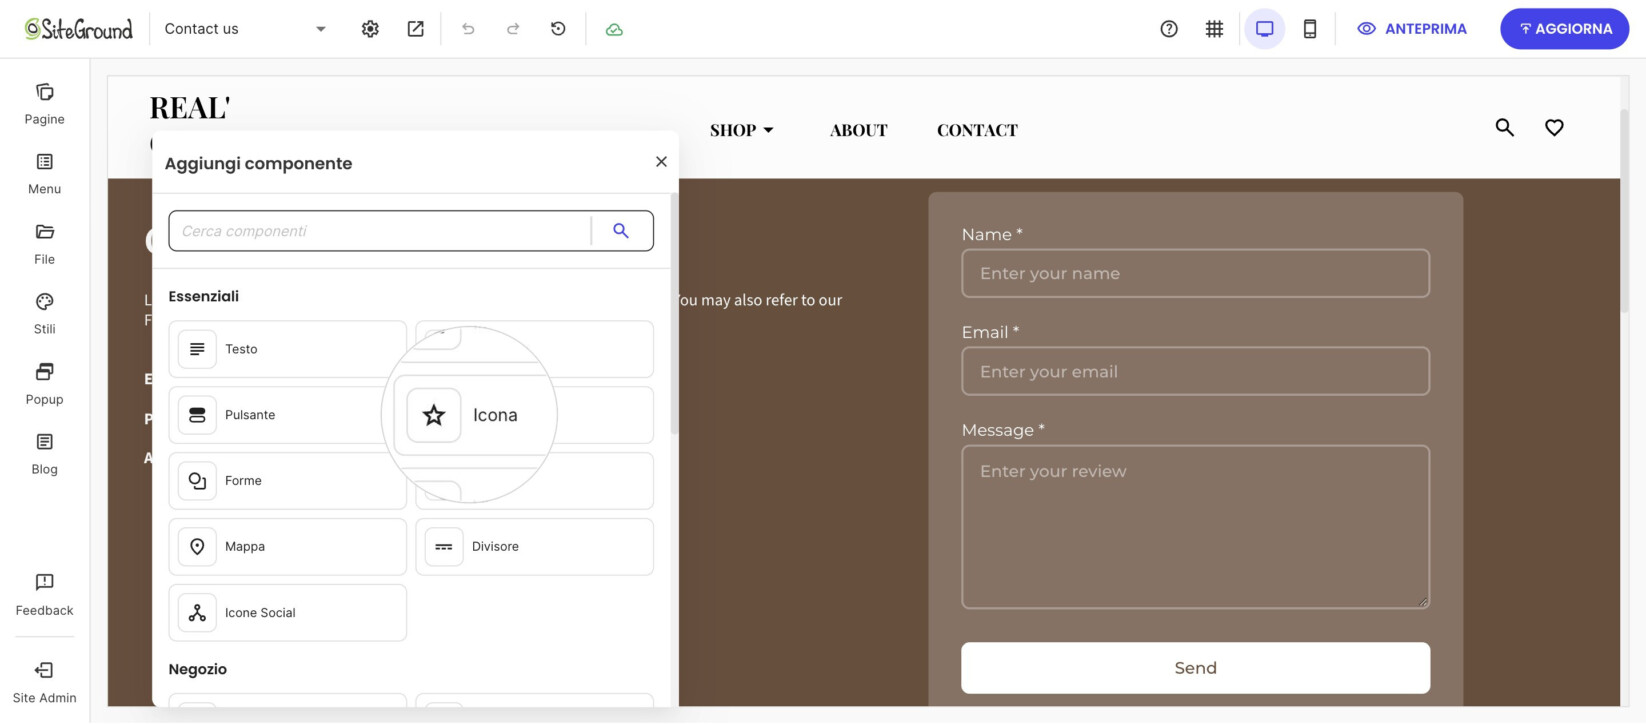1646x724 pixels.
Task: Add a Pulsante component
Action: (x=287, y=415)
